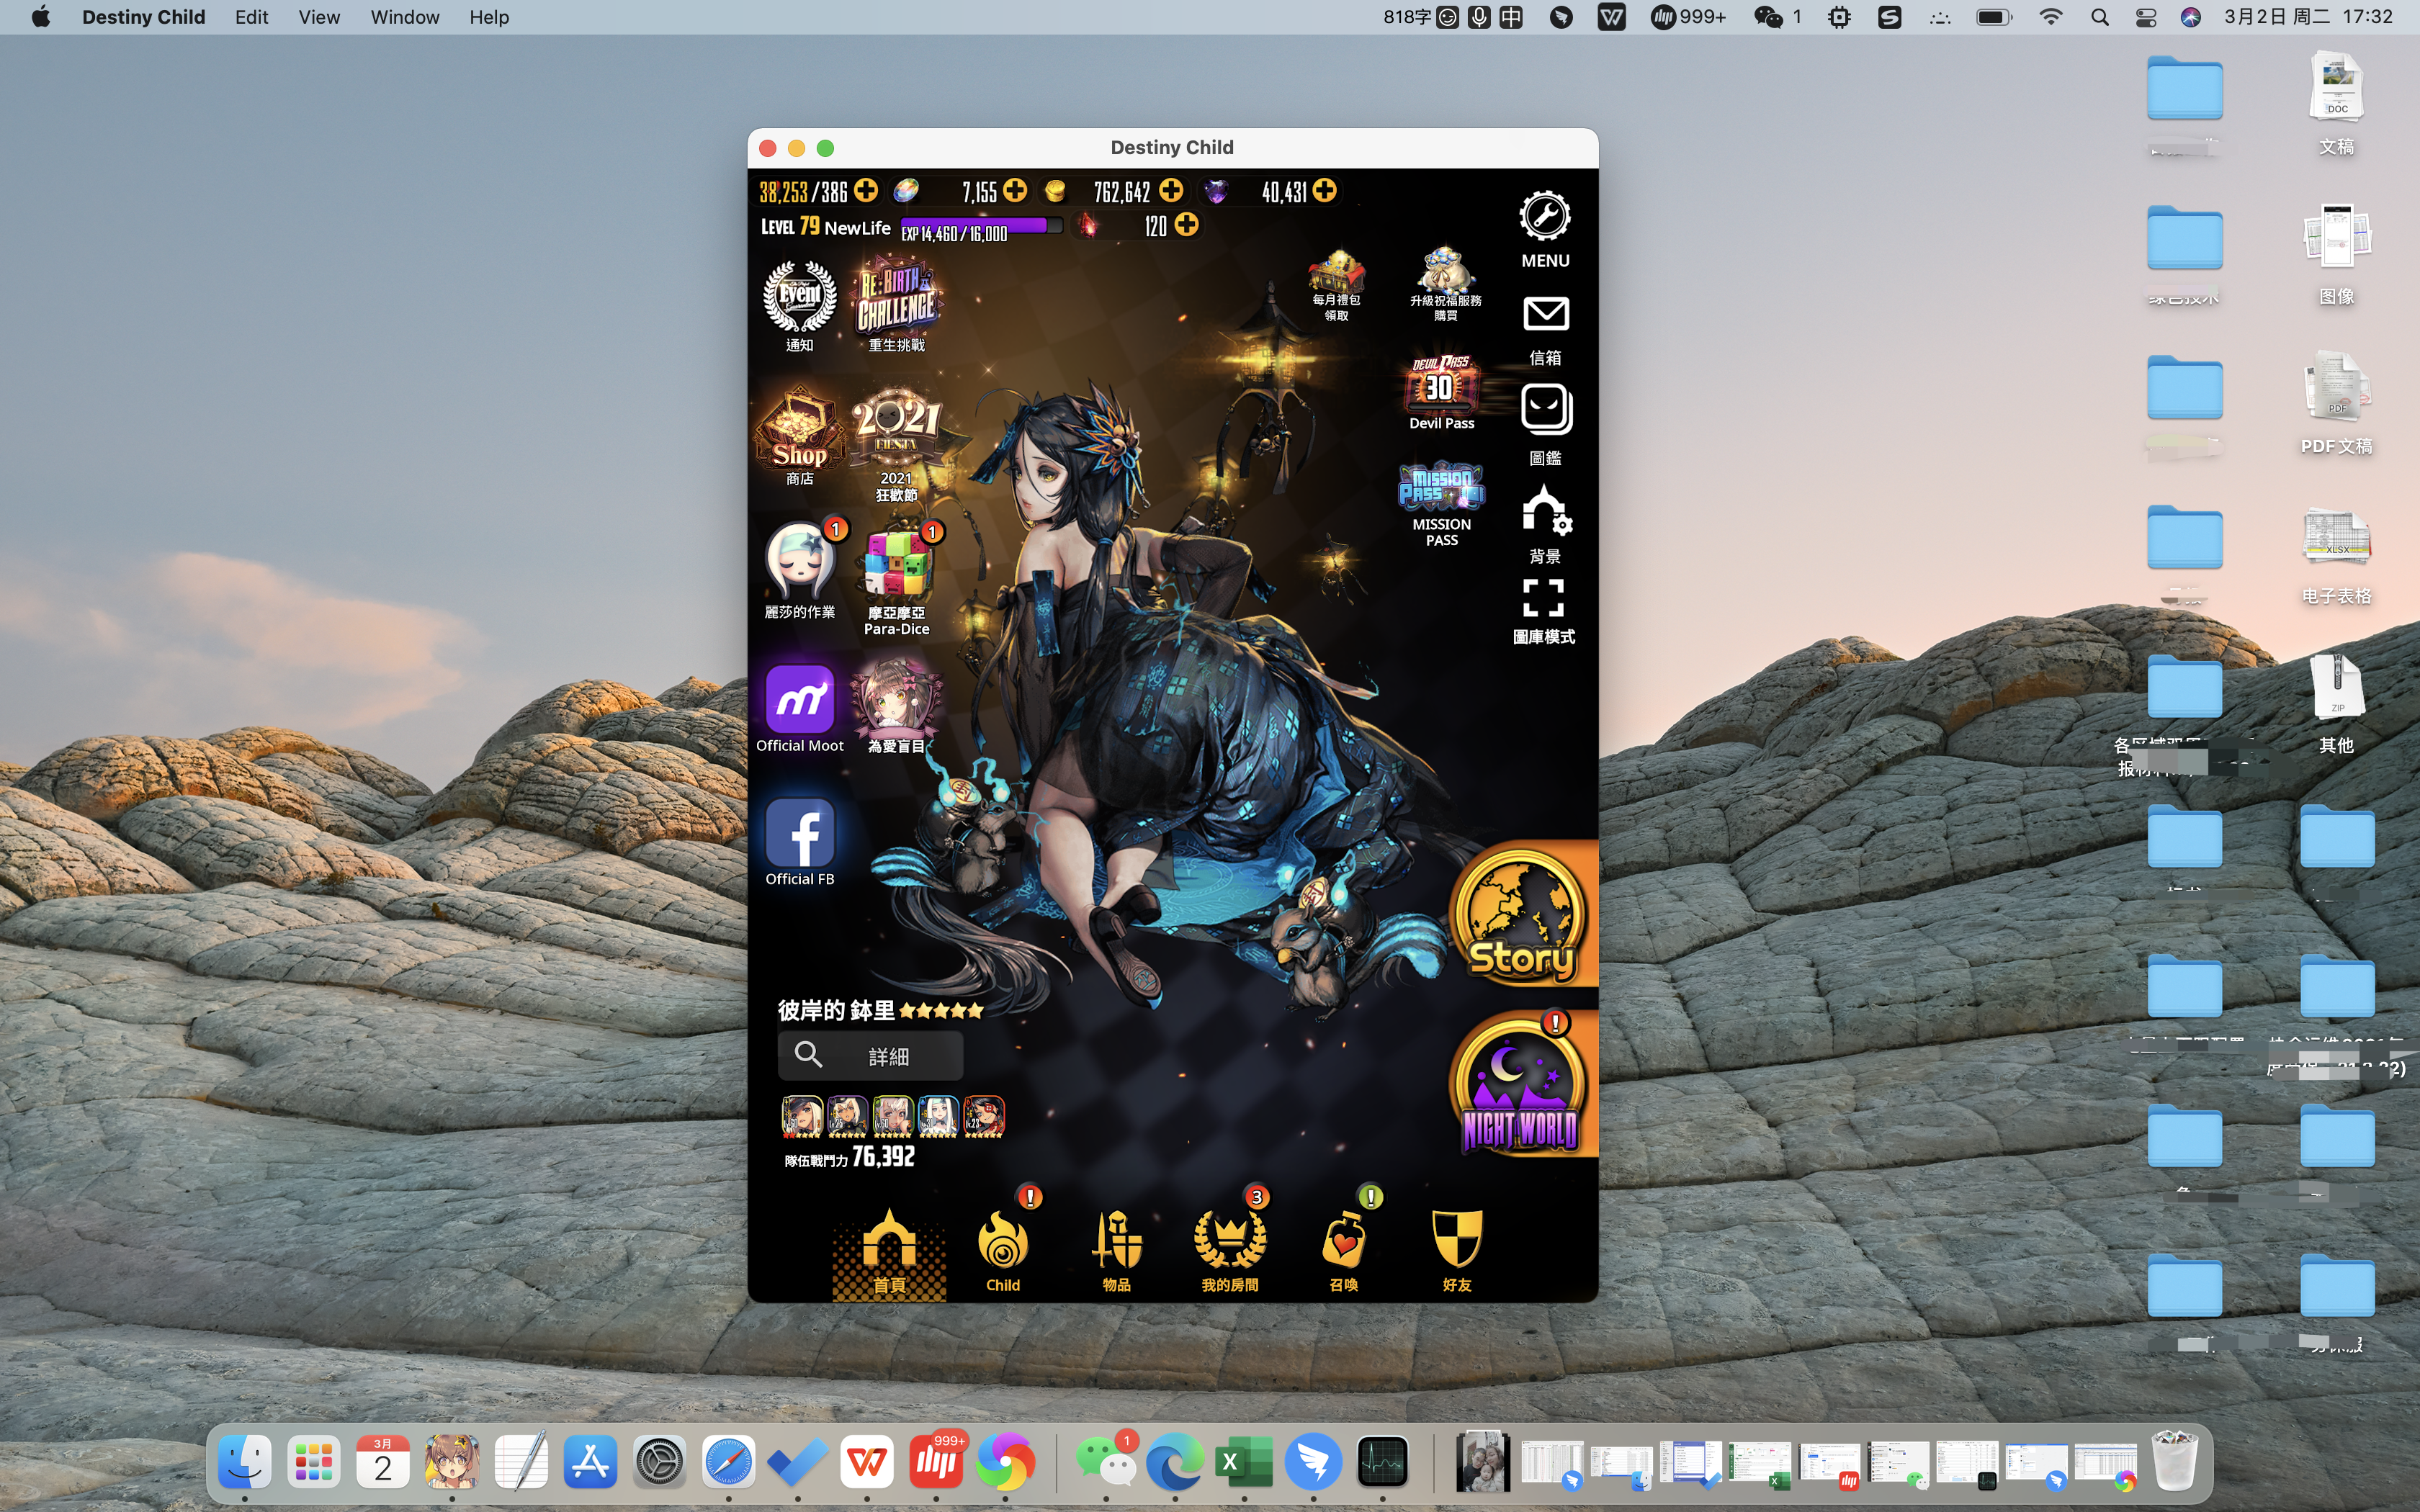Switch to the summon tab
The image size is (2420, 1512).
(x=1343, y=1247)
